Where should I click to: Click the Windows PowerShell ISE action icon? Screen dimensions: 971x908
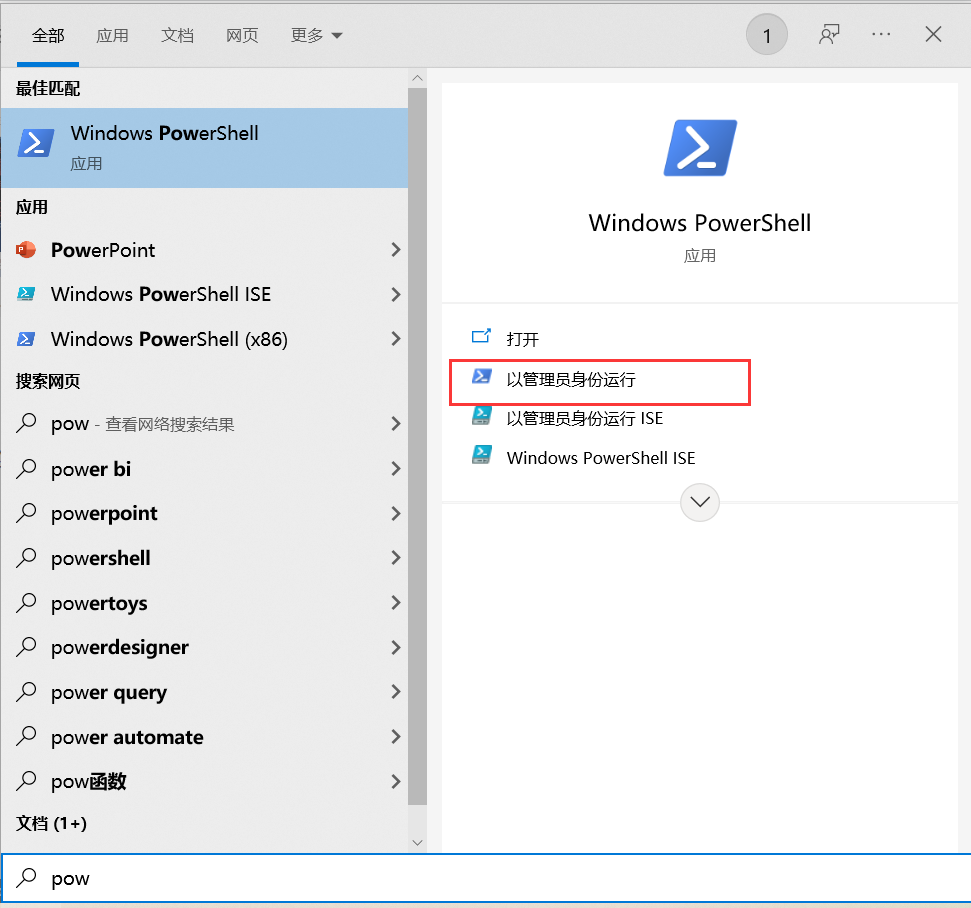click(481, 455)
